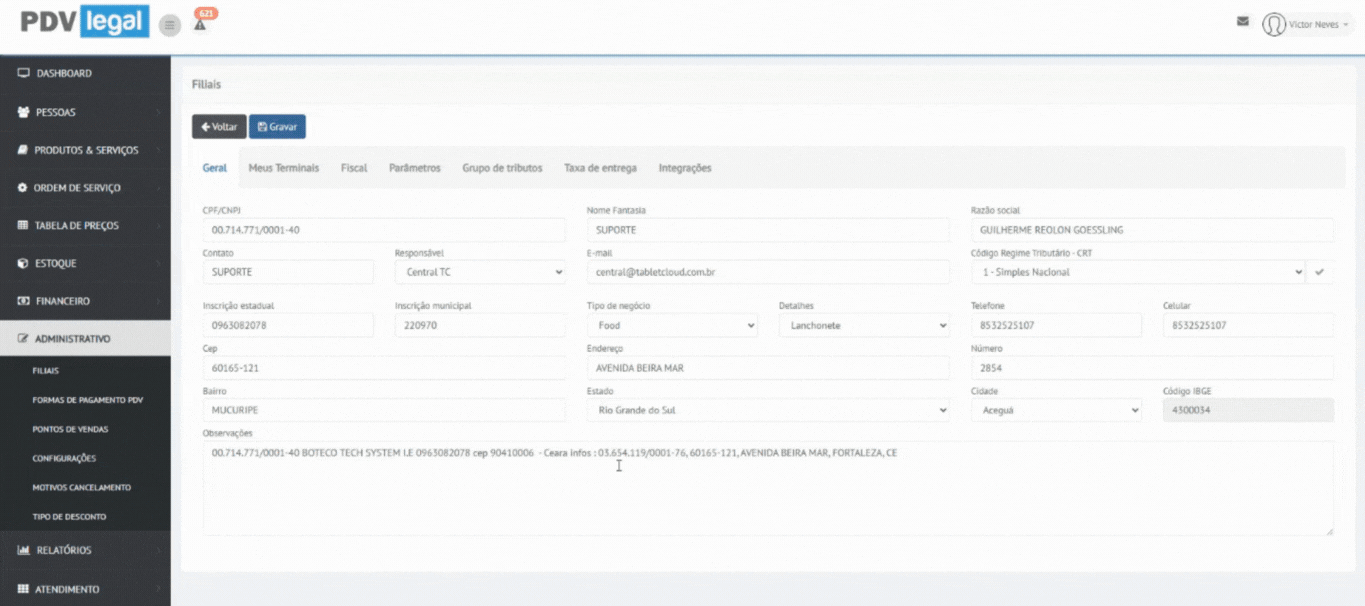Go back with the Voltar button
Screen dimensions: 1365x606
coord(219,127)
